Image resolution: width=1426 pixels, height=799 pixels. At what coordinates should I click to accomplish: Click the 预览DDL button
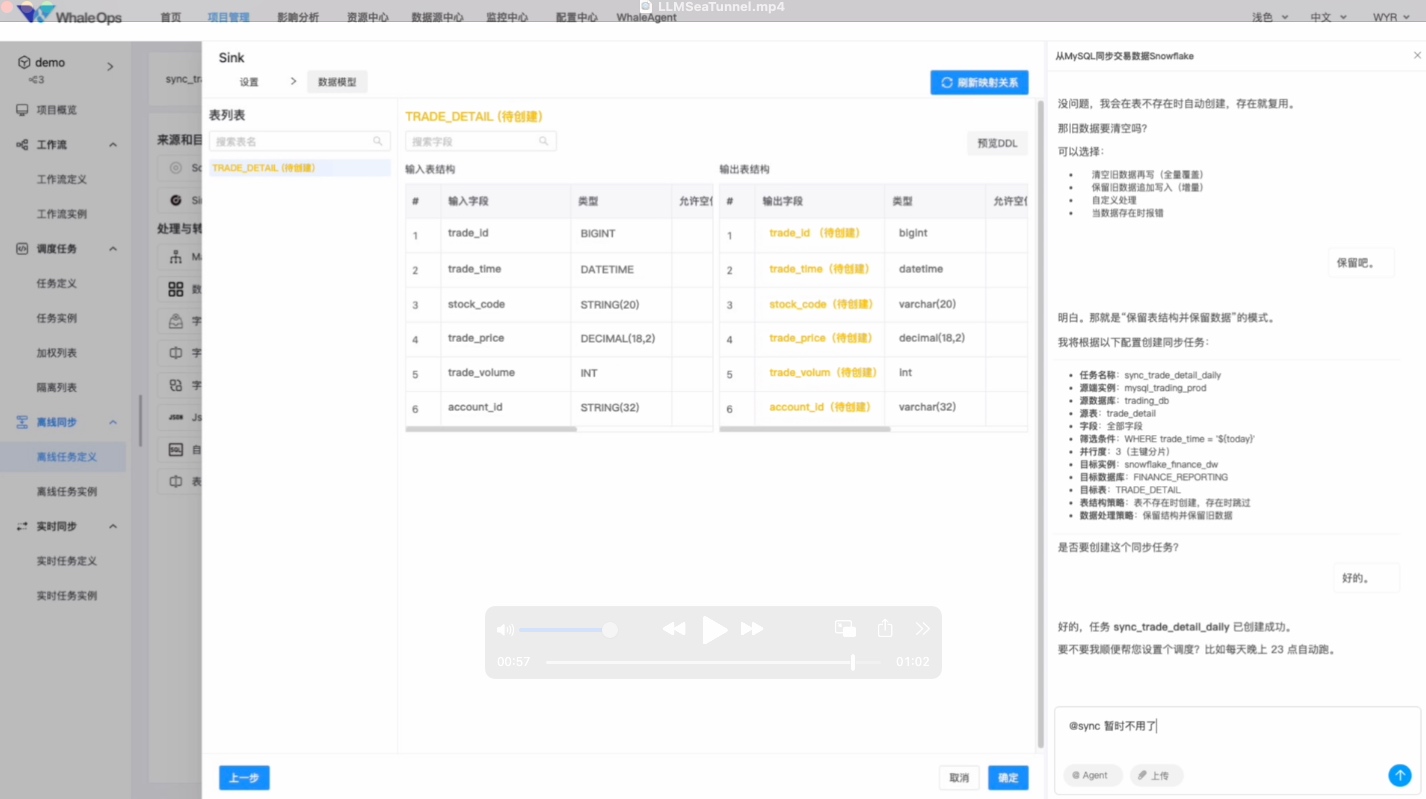pos(997,143)
